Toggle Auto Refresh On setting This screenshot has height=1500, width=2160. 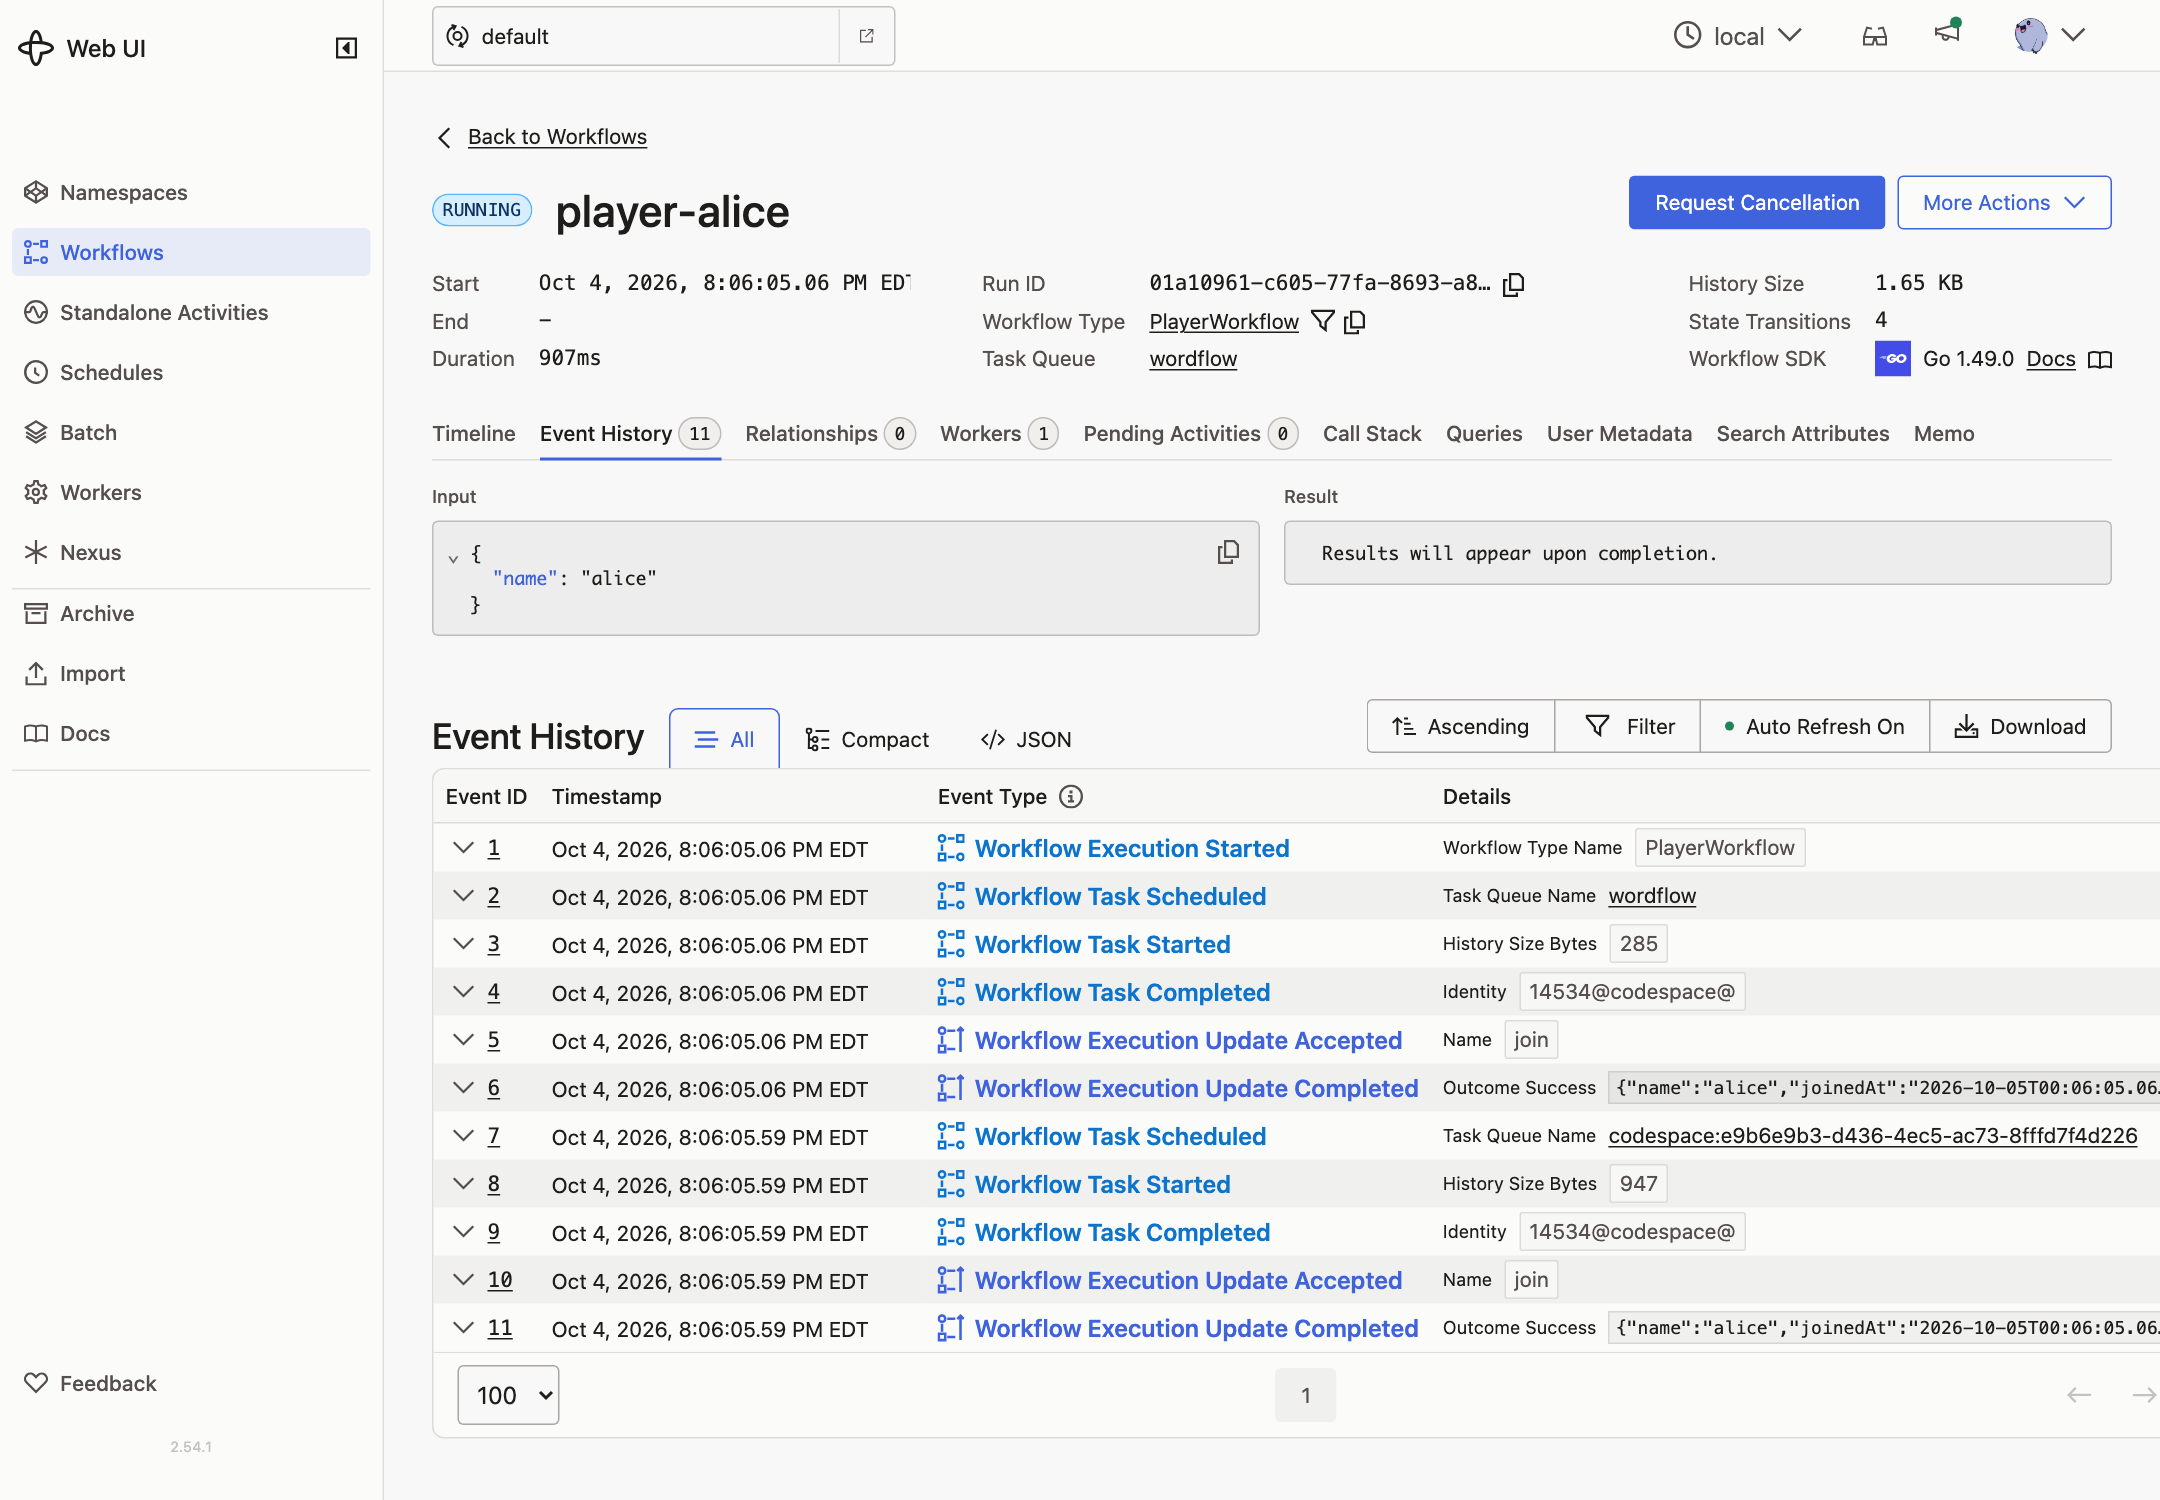click(1814, 726)
